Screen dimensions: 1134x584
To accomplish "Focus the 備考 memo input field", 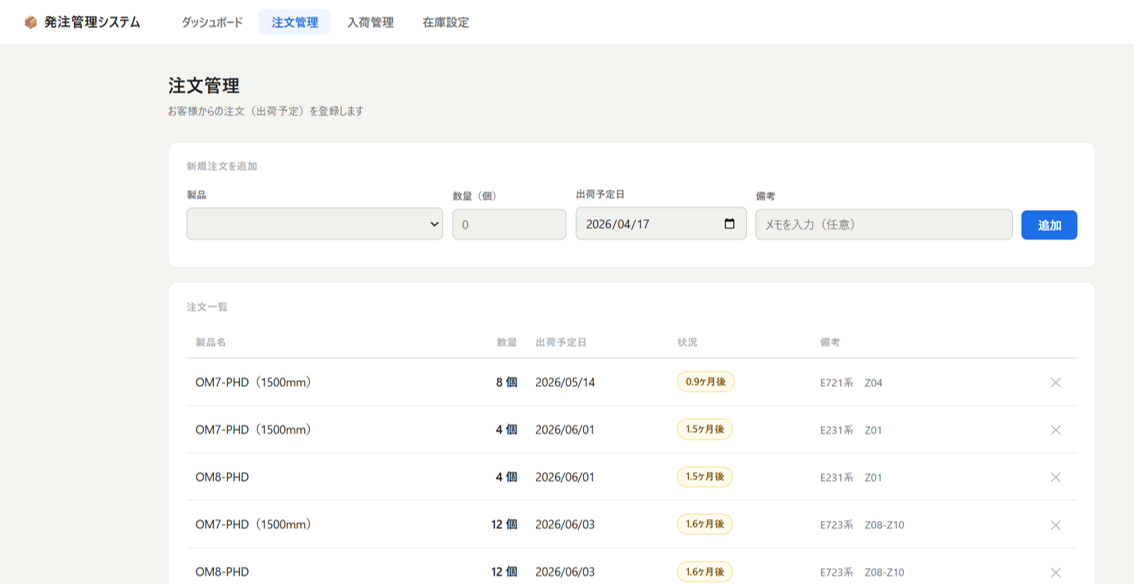I will [x=884, y=225].
